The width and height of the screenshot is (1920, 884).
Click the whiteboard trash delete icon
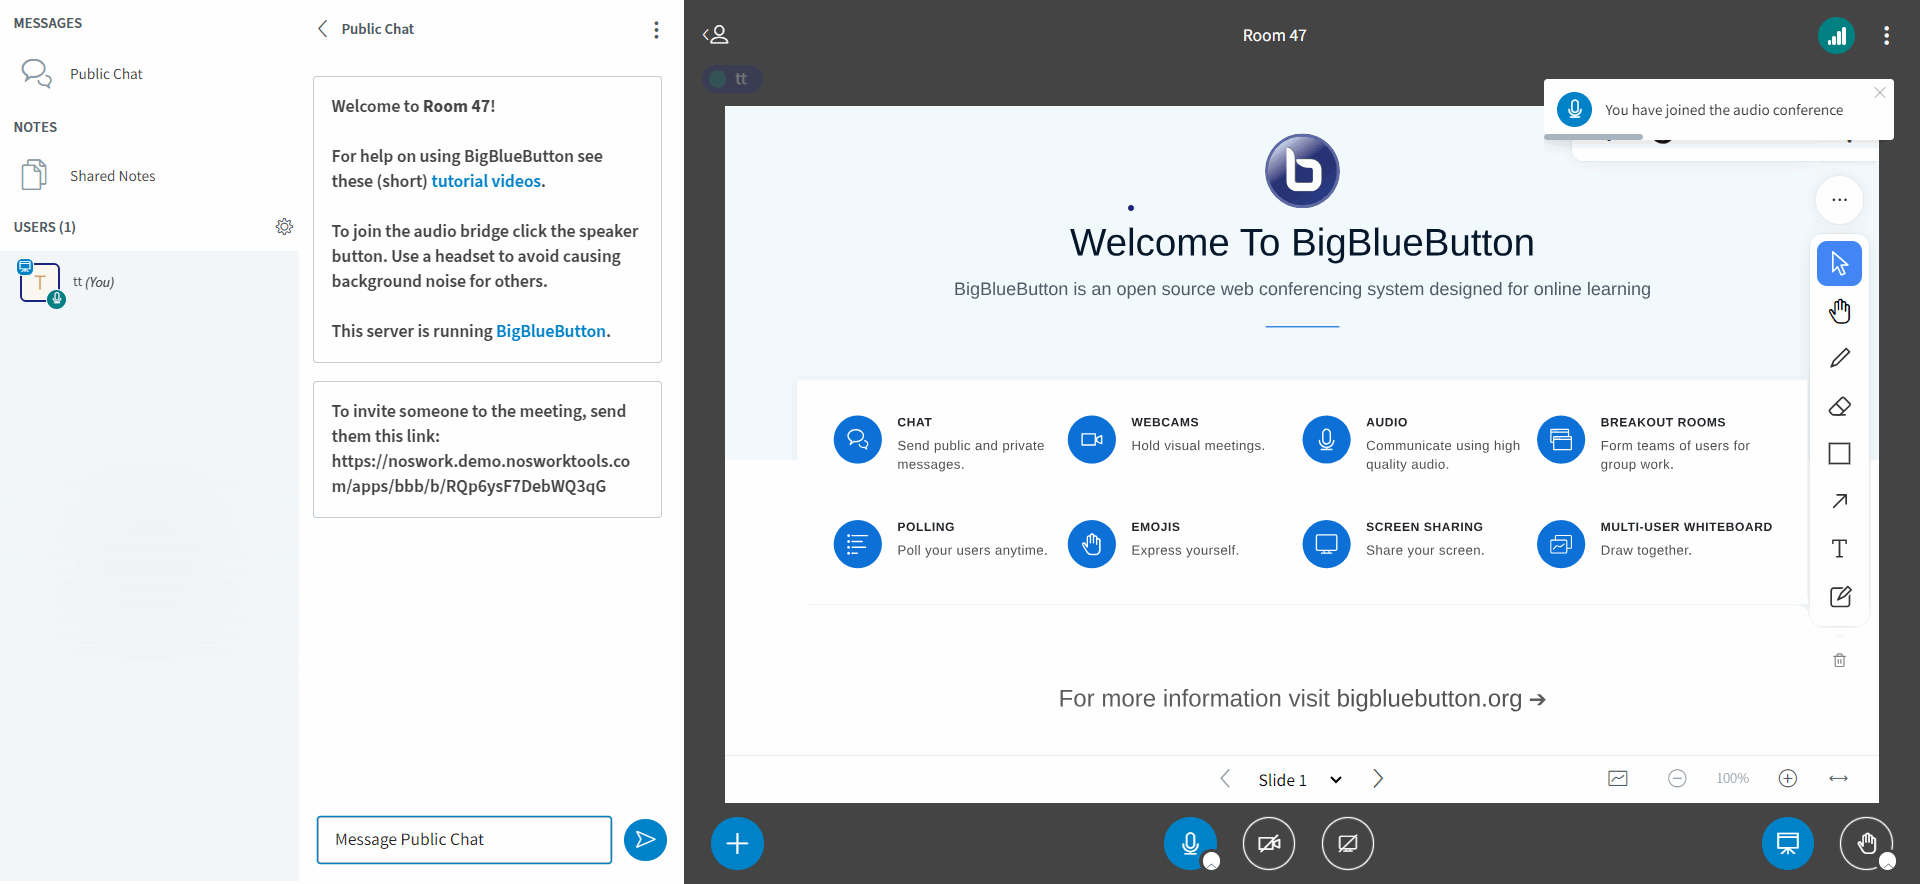click(1839, 660)
